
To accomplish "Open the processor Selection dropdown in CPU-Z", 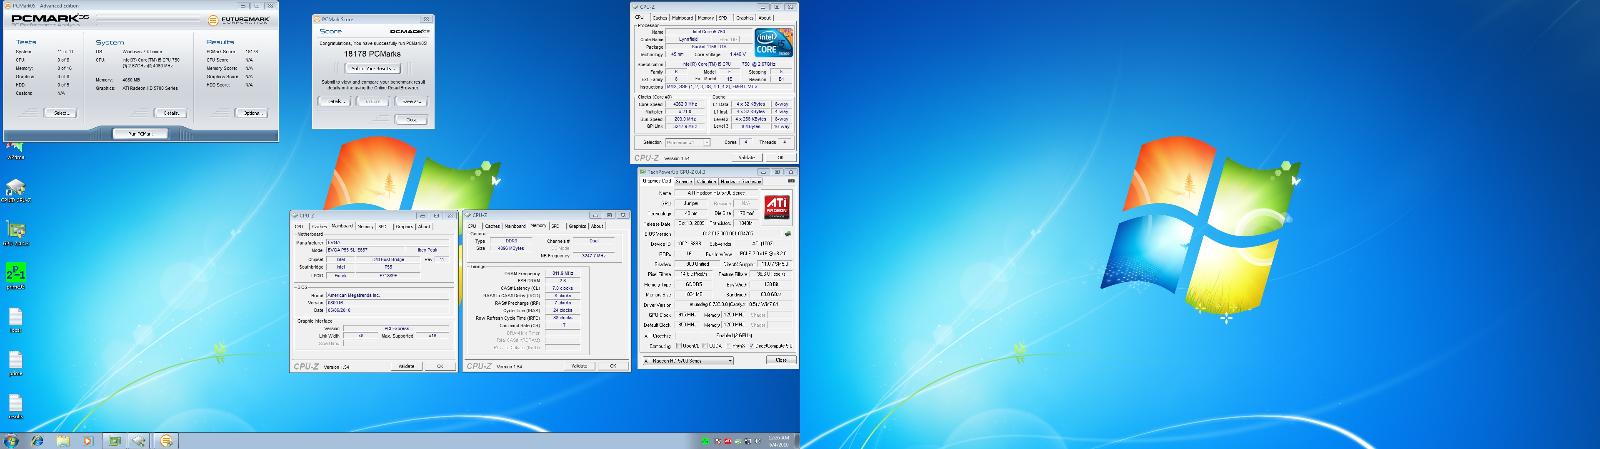I will [x=688, y=142].
